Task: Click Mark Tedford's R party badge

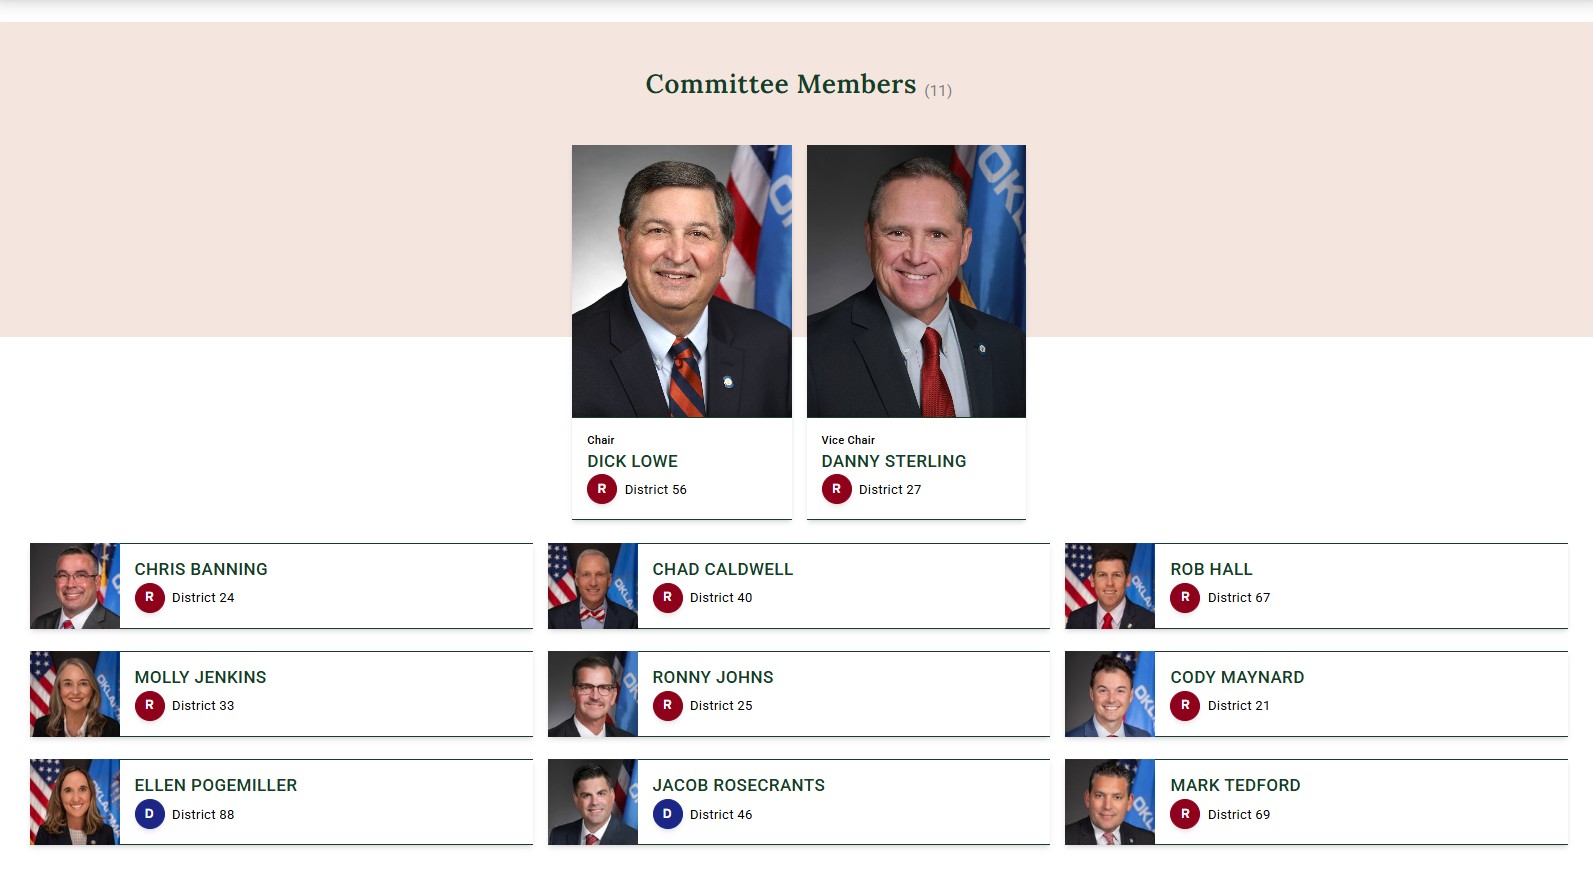Action: (1185, 814)
